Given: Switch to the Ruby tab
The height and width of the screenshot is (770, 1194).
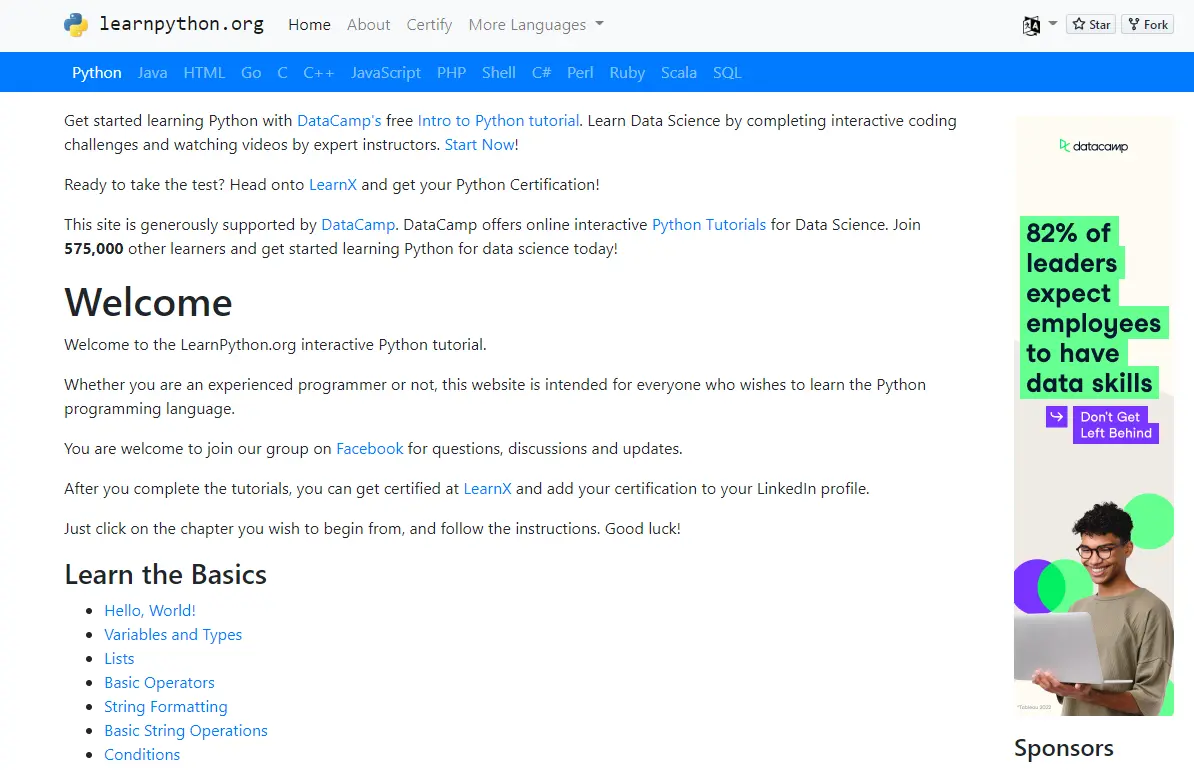Looking at the screenshot, I should coord(627,72).
